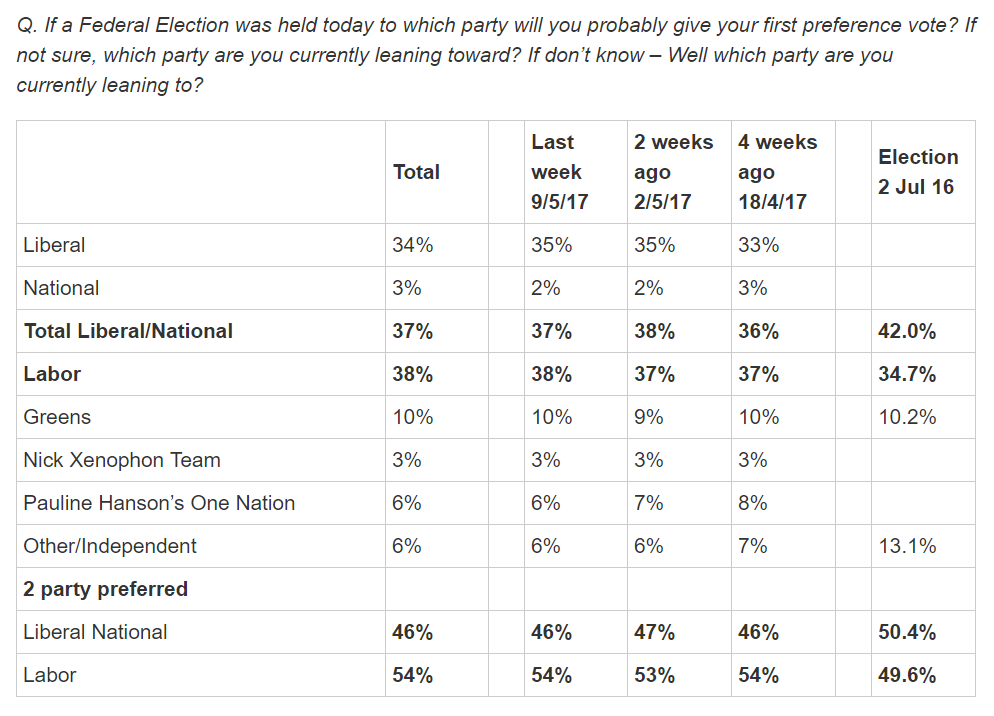This screenshot has height=716, width=994.
Task: Click the 49.6% Labor election cell
Action: [907, 675]
